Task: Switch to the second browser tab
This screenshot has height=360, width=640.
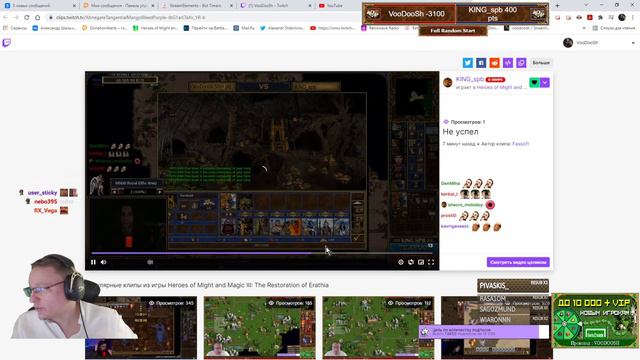Action: pyautogui.click(x=118, y=6)
